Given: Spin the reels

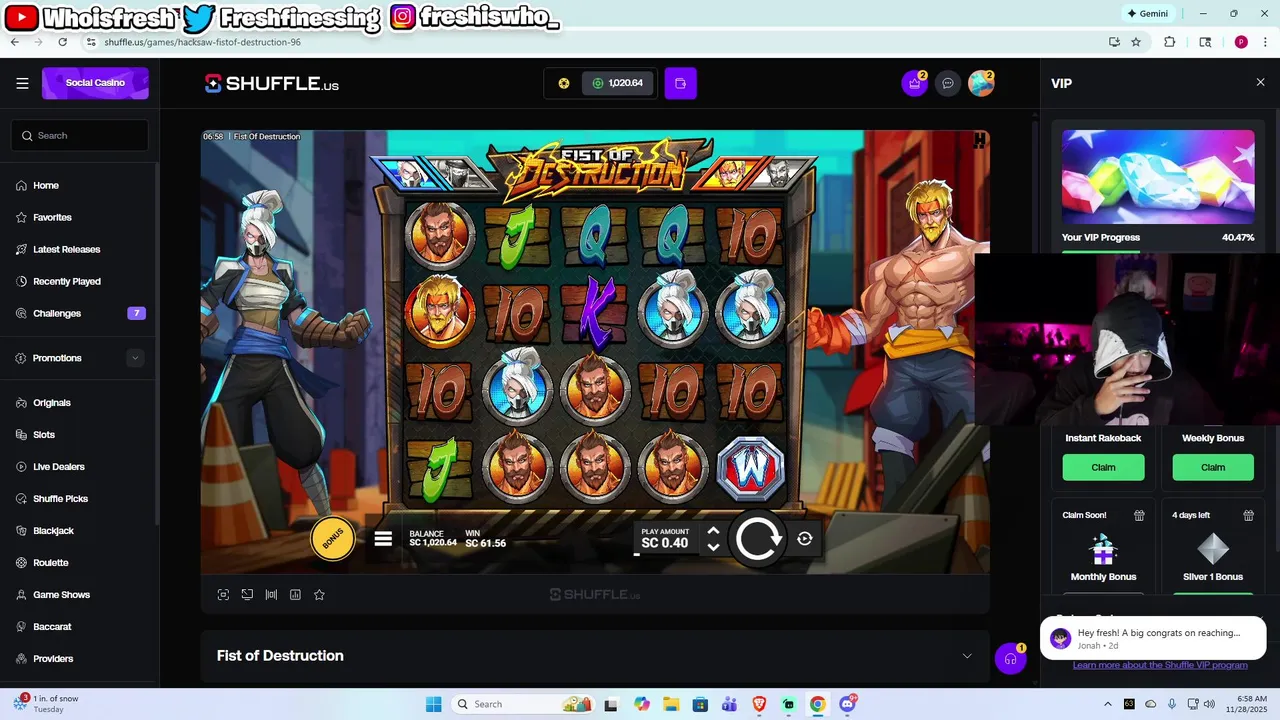Looking at the screenshot, I should coord(758,539).
